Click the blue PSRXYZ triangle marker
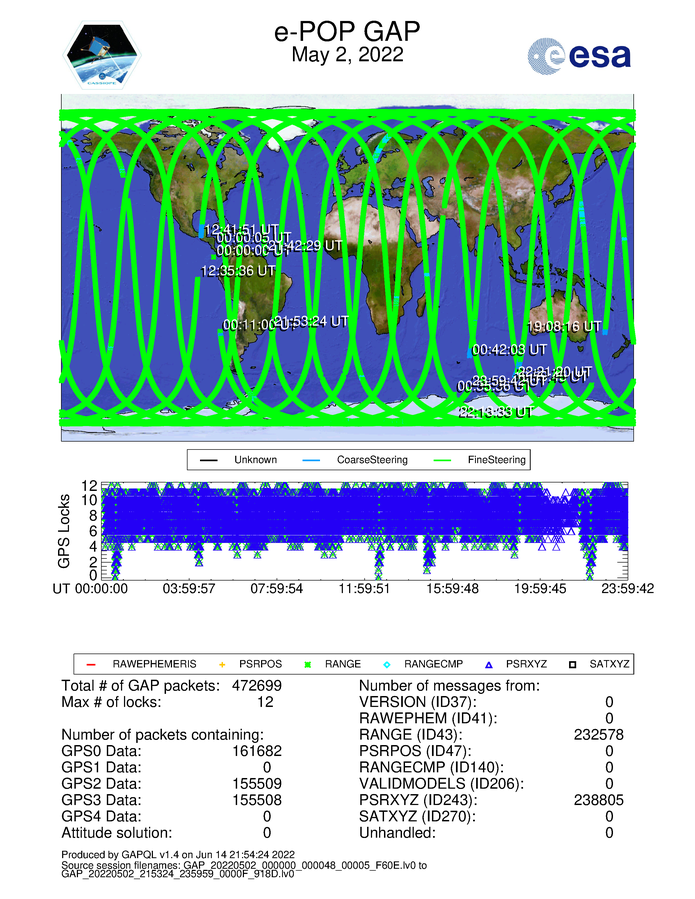The width and height of the screenshot is (695, 899). (x=489, y=663)
